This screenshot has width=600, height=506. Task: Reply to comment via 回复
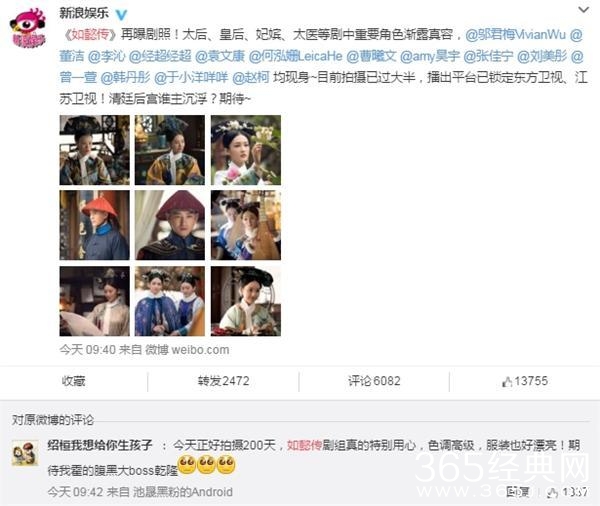[517, 492]
